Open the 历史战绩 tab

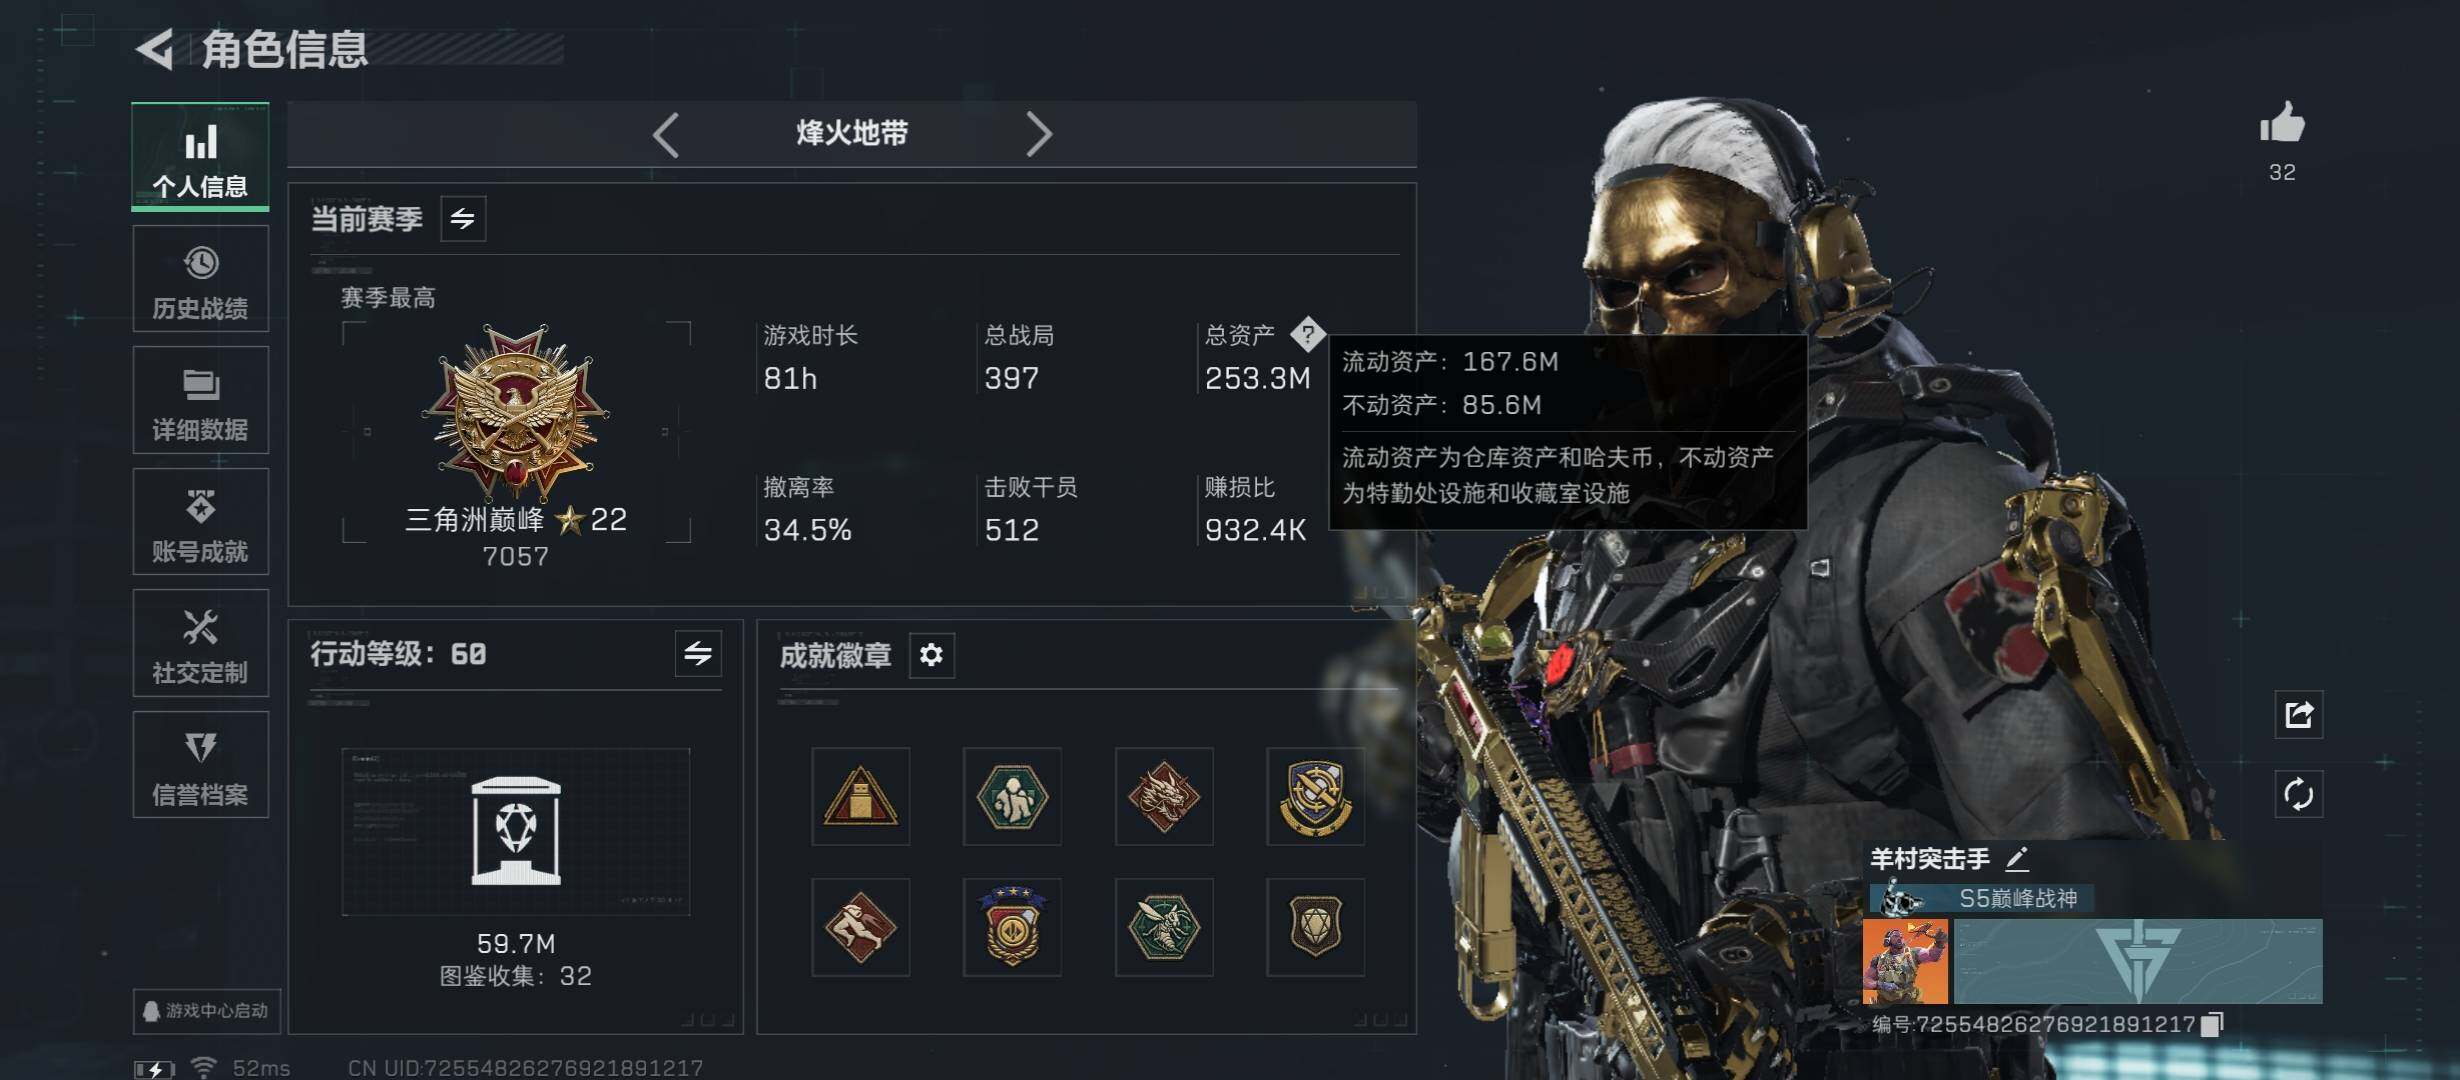[x=200, y=279]
